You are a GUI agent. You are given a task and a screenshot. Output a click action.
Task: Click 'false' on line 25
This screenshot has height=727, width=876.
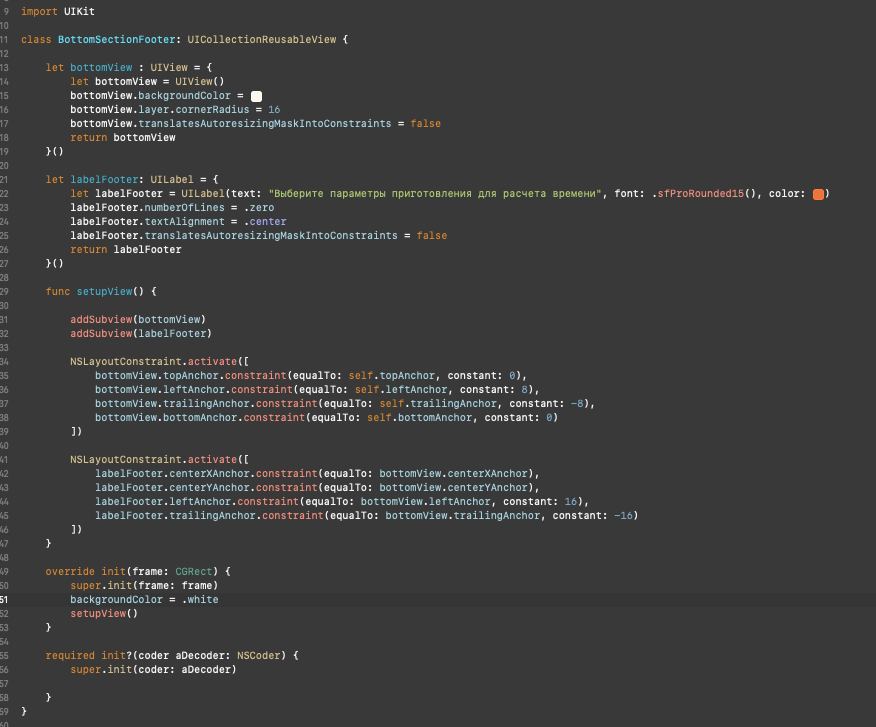pyautogui.click(x=431, y=236)
